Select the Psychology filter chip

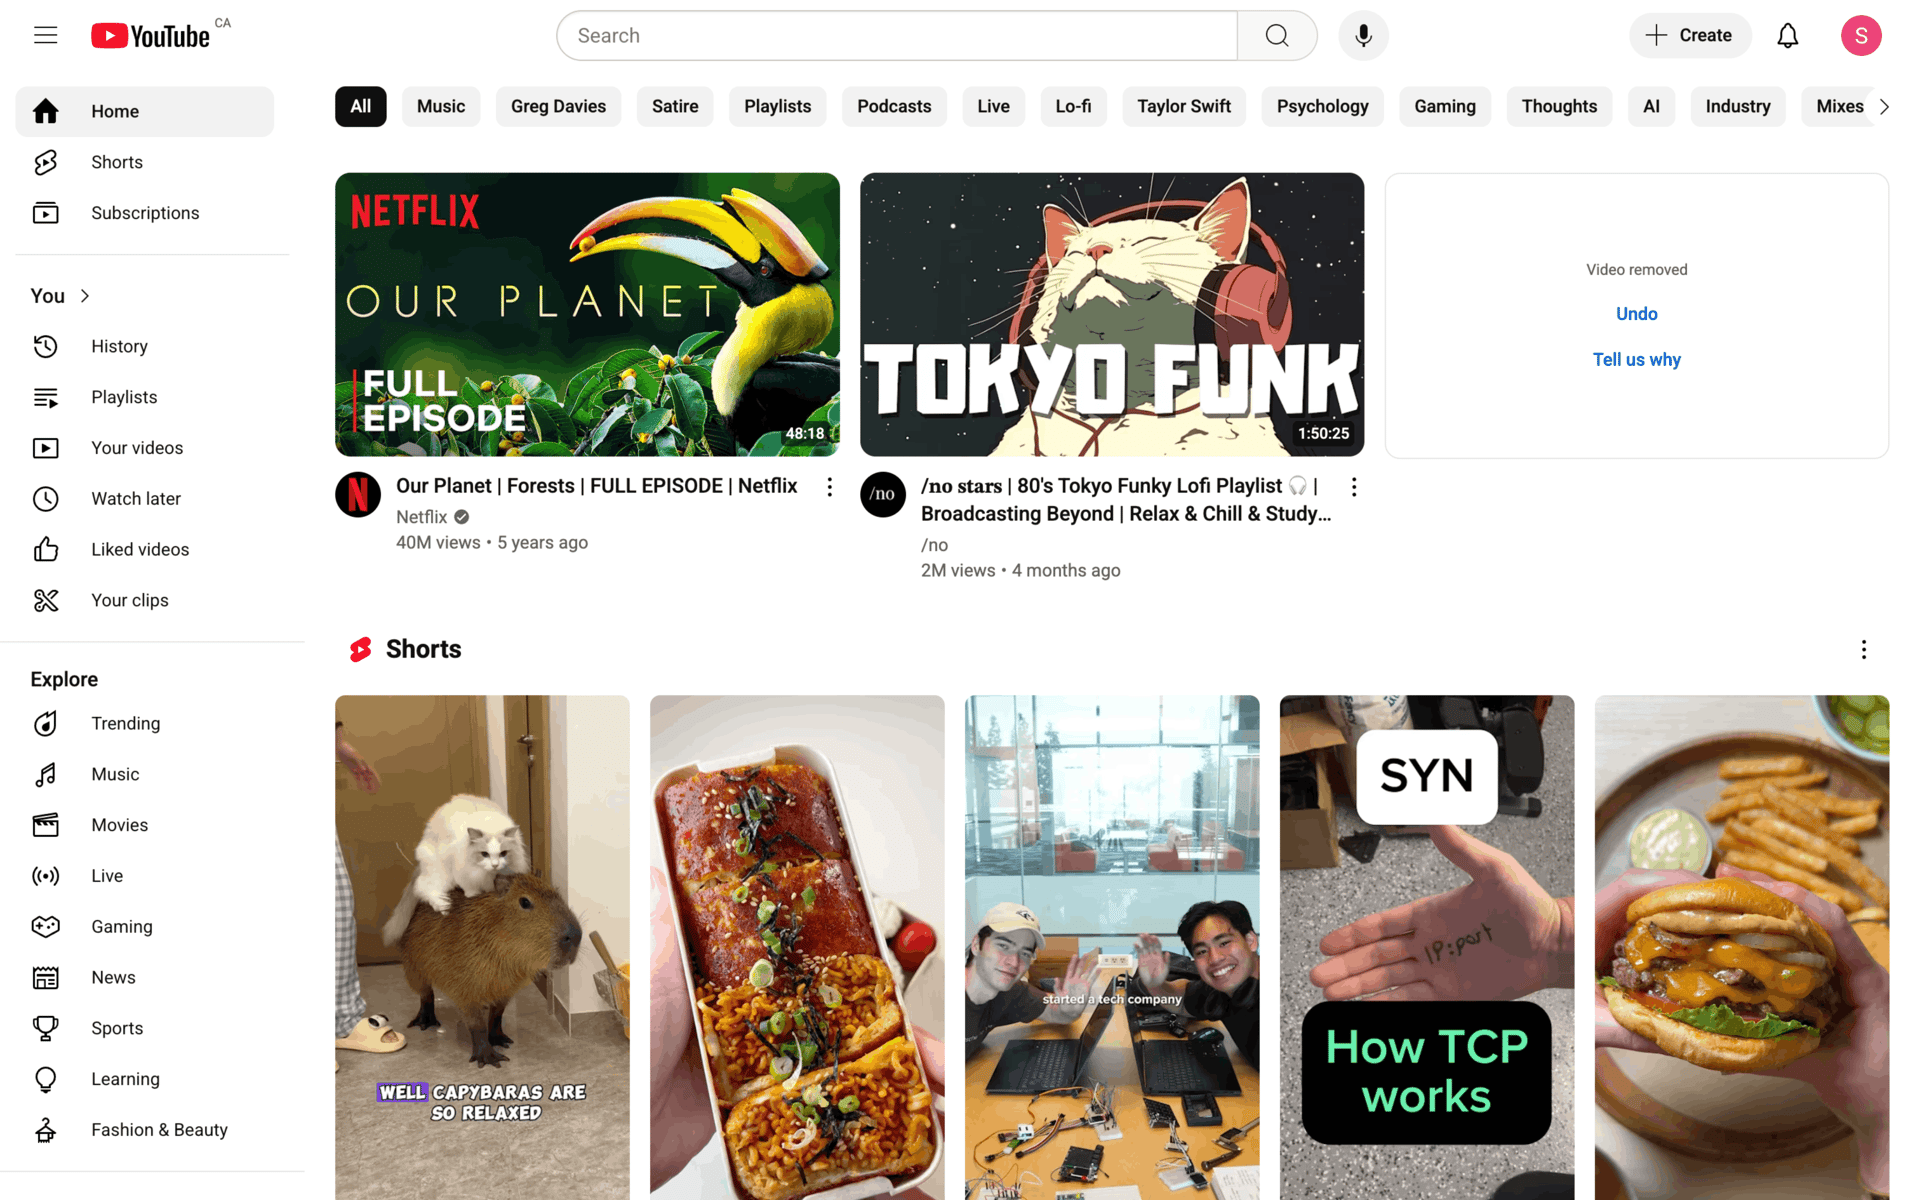click(x=1322, y=107)
